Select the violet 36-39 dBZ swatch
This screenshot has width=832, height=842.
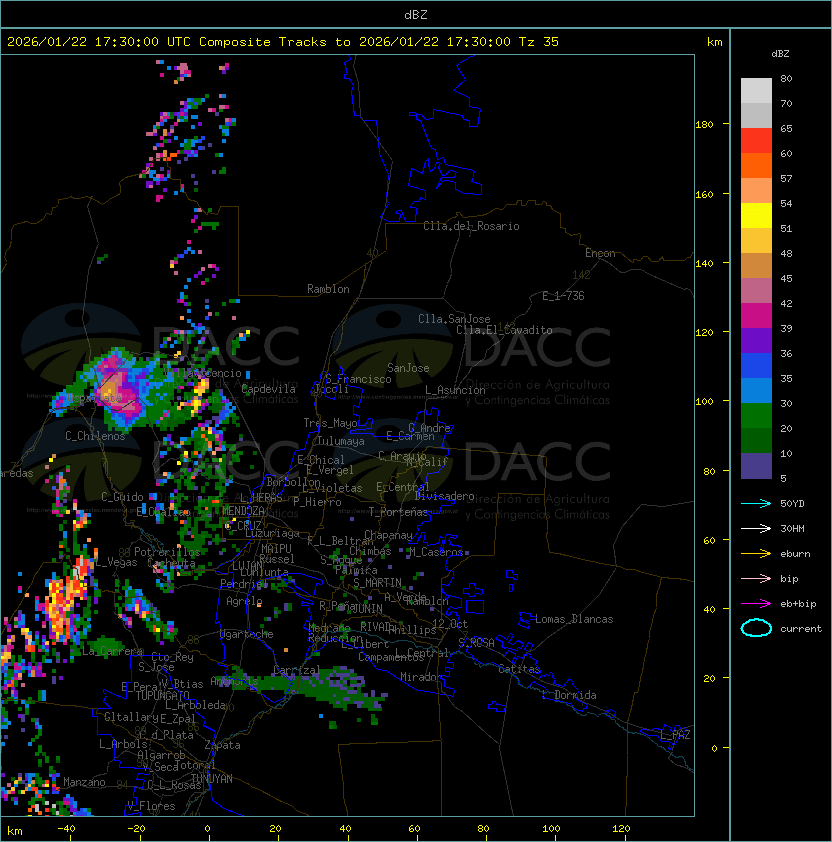pyautogui.click(x=756, y=341)
